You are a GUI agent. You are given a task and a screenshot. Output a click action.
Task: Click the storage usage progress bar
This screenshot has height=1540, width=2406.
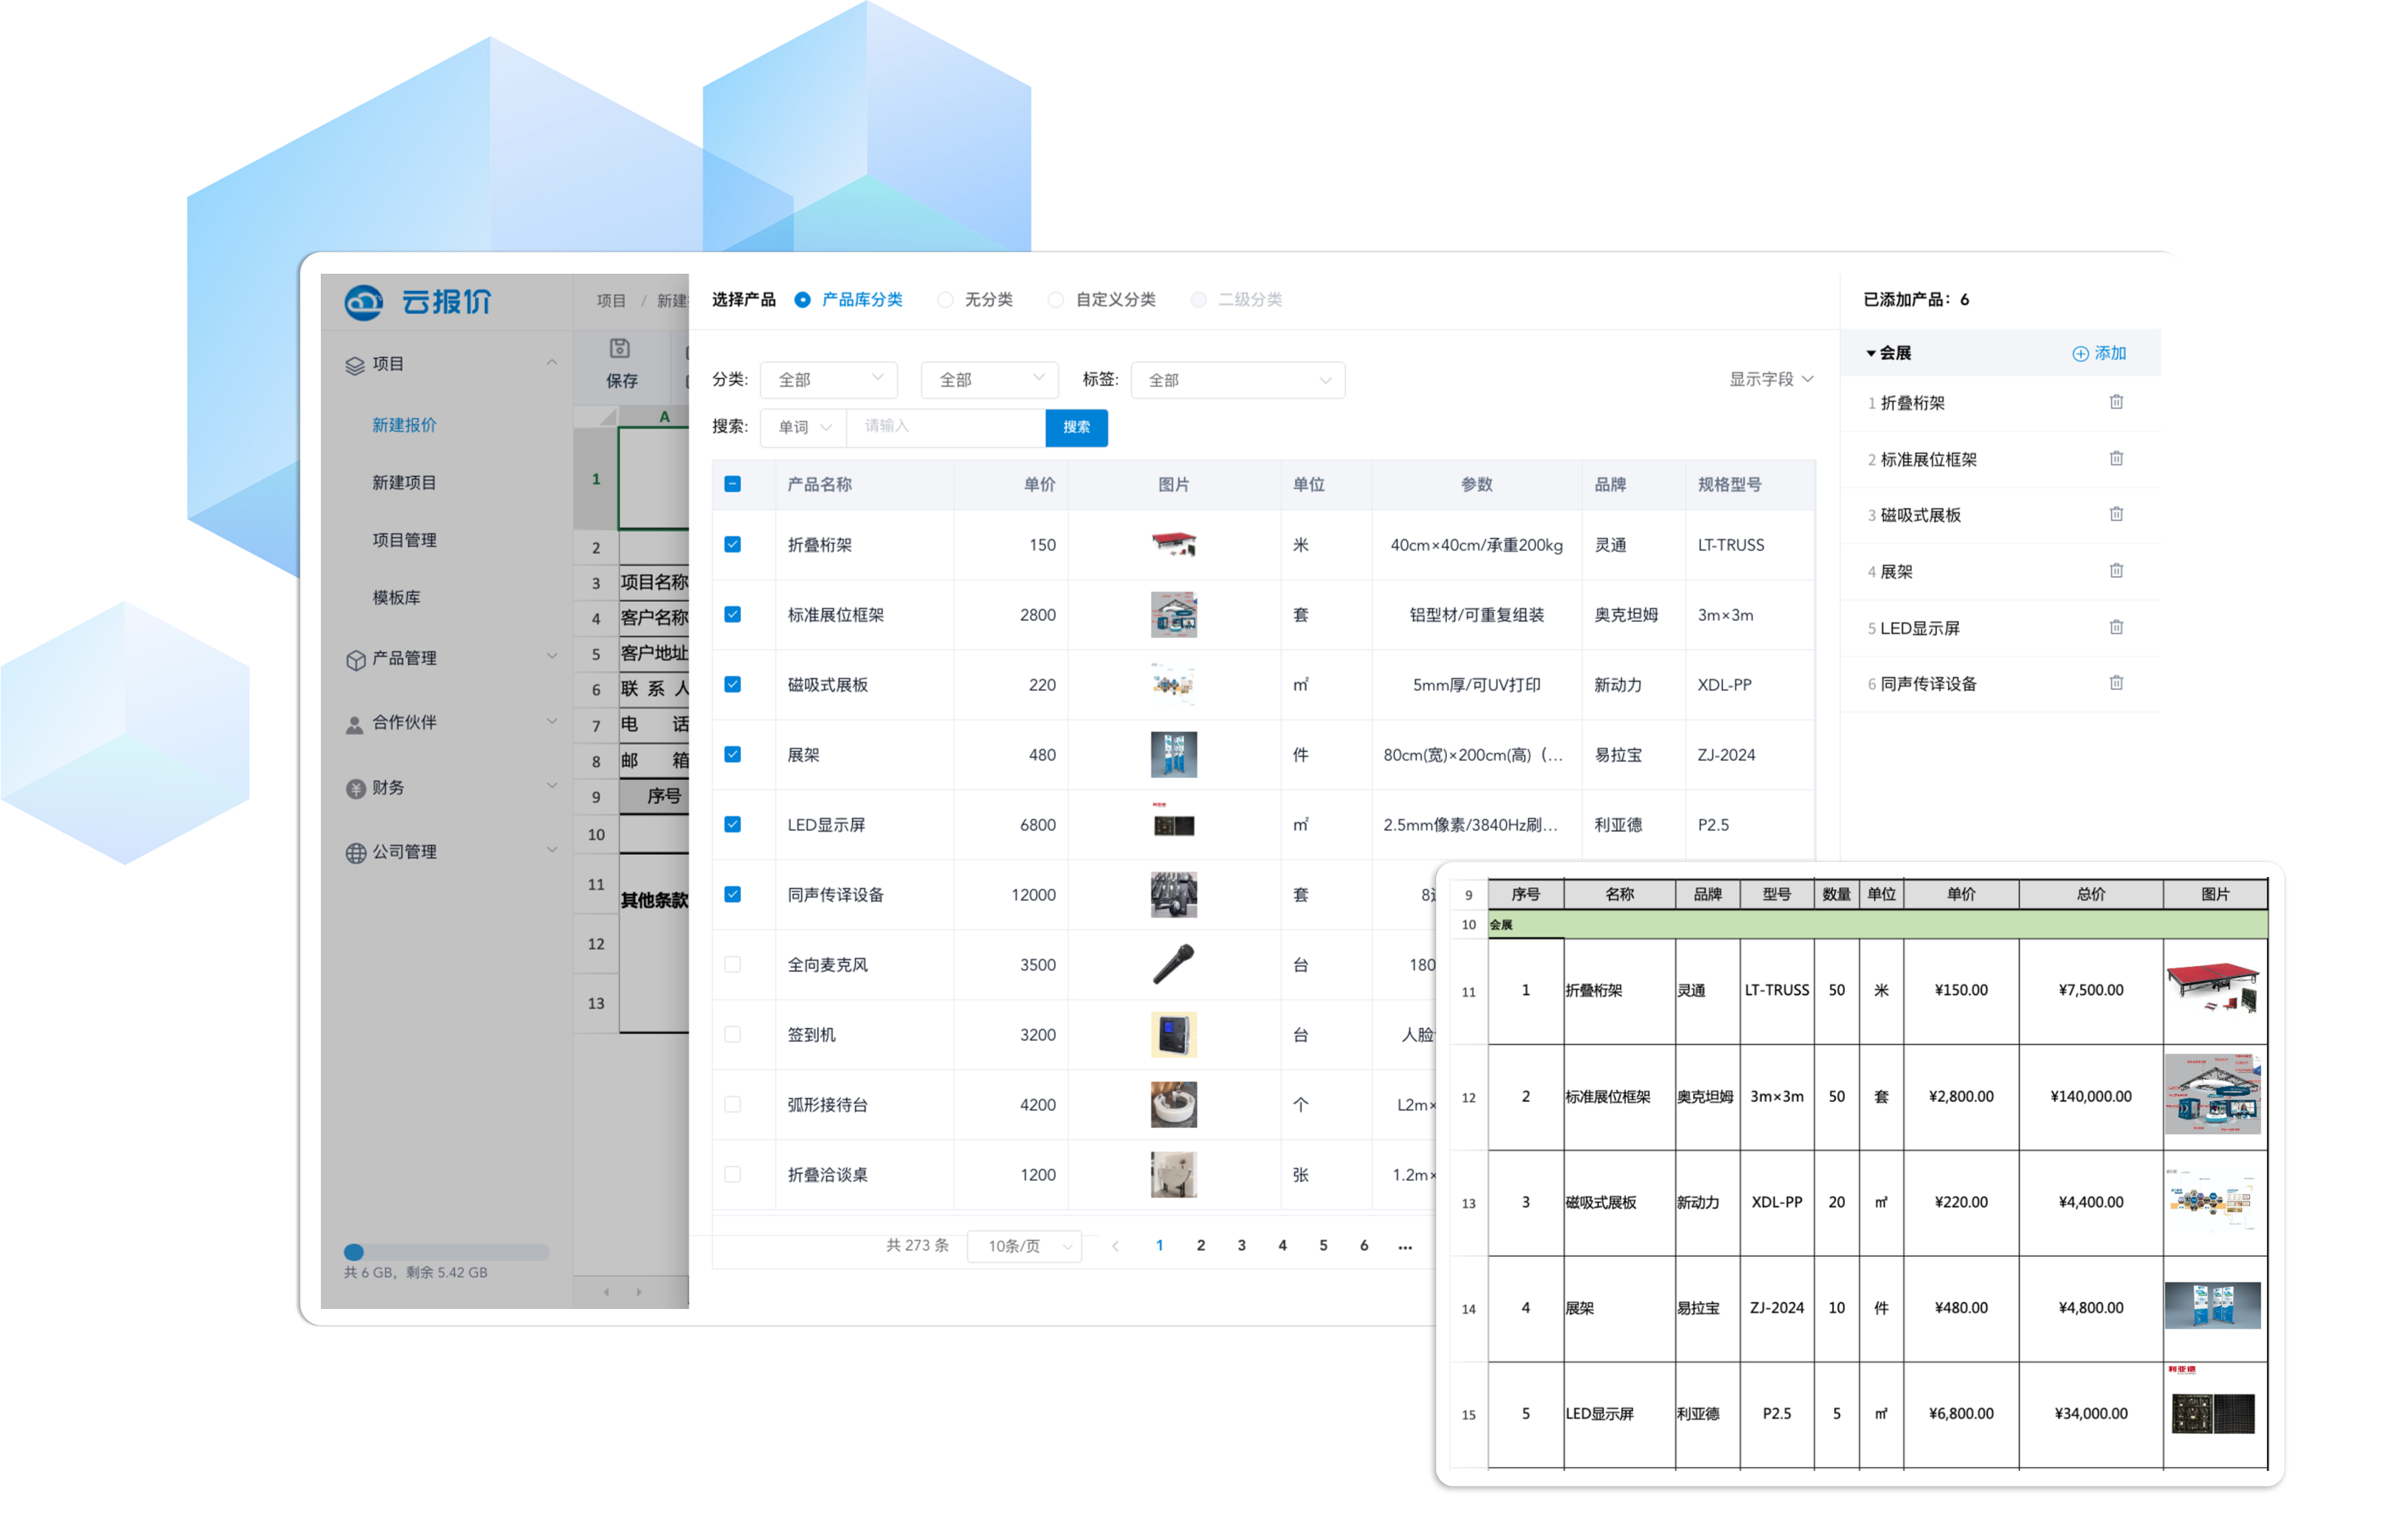tap(446, 1251)
